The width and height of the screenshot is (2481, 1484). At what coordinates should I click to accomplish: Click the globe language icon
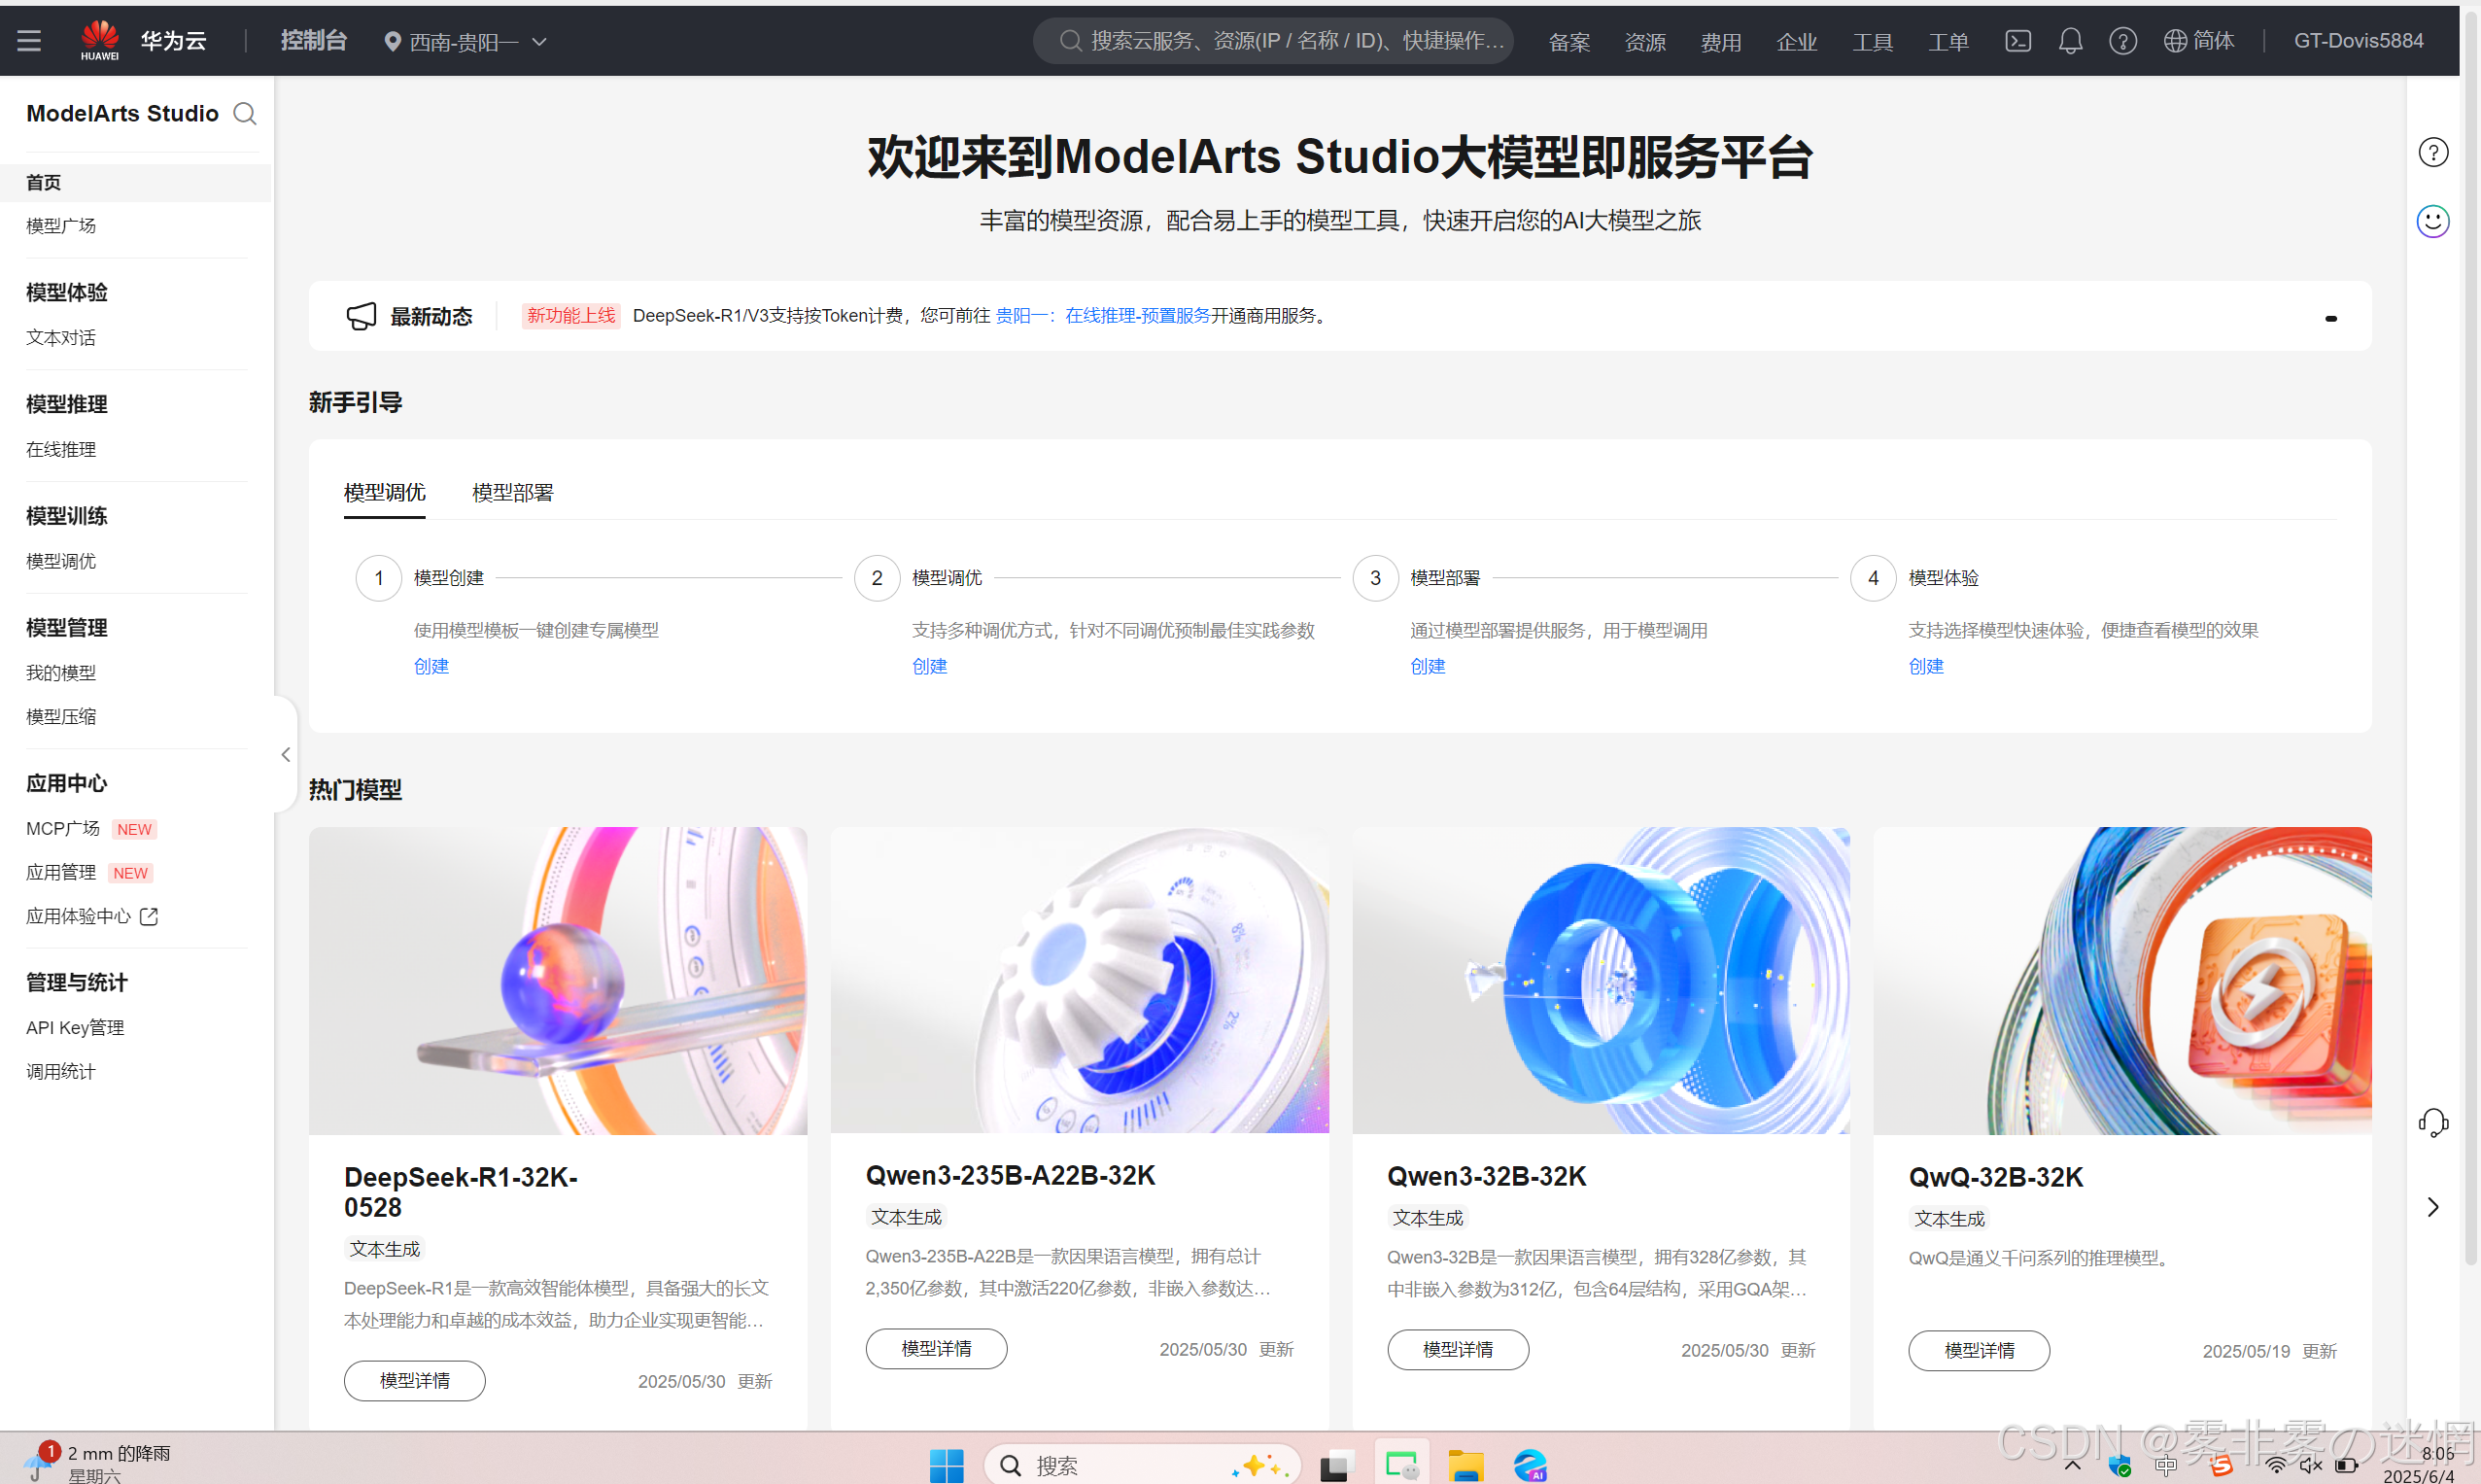tap(2174, 41)
